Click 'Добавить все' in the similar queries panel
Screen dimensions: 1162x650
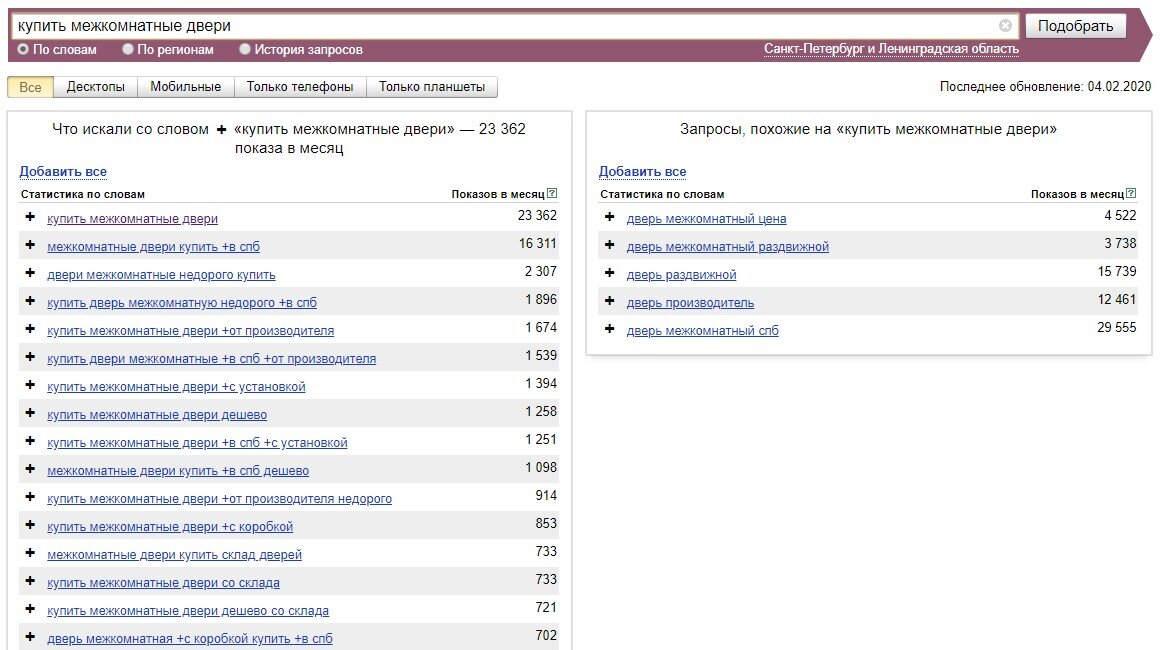[x=643, y=171]
